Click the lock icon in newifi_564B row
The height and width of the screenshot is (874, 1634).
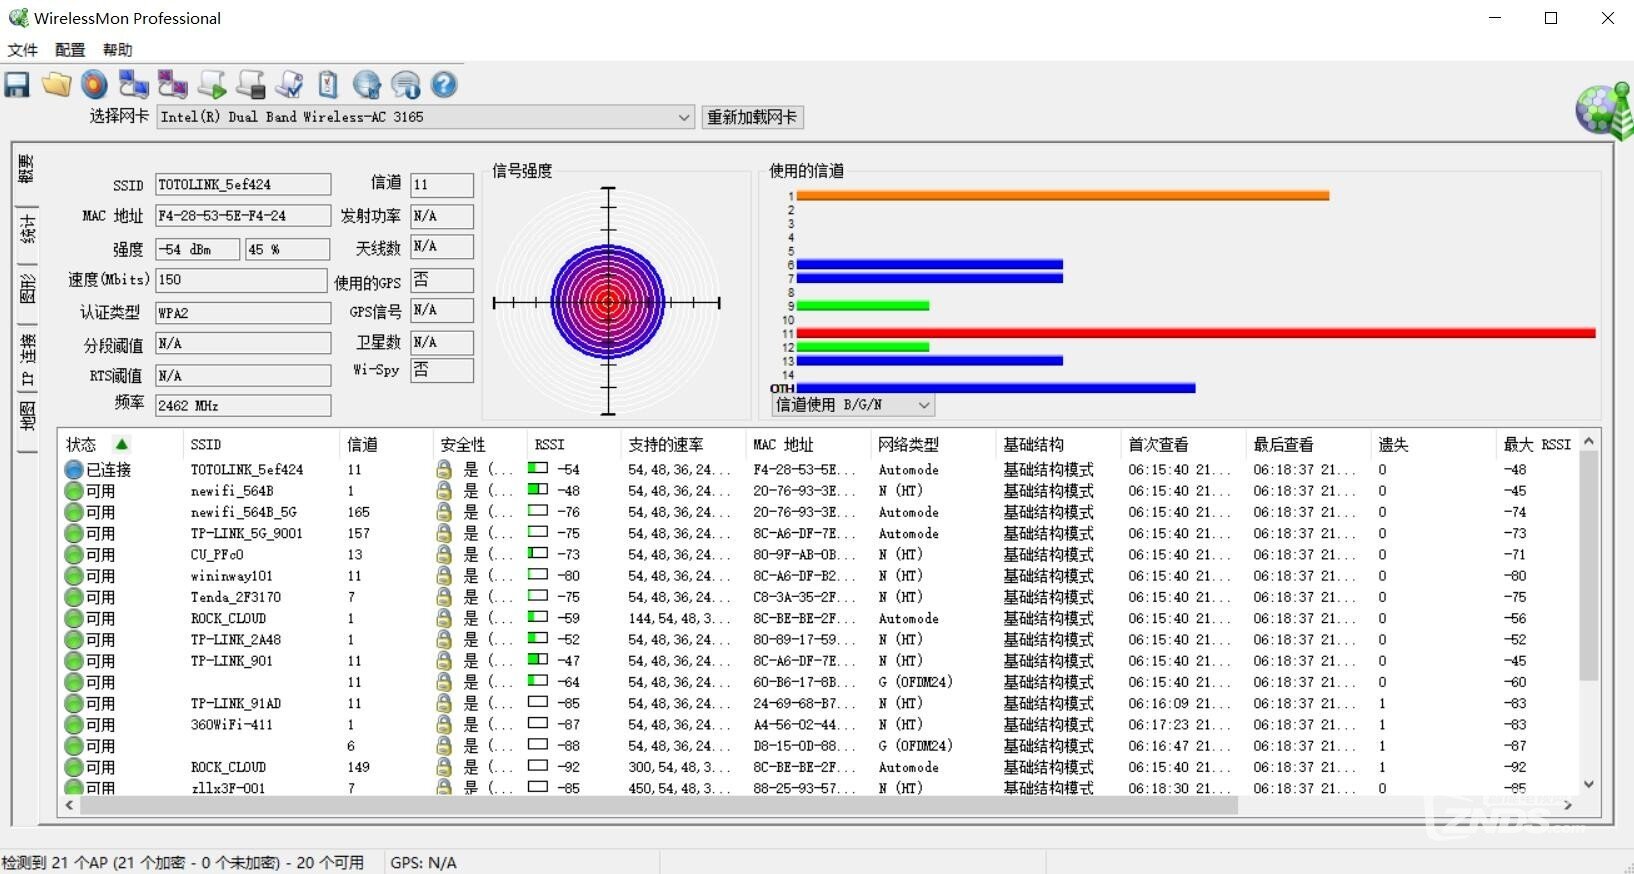click(x=444, y=490)
